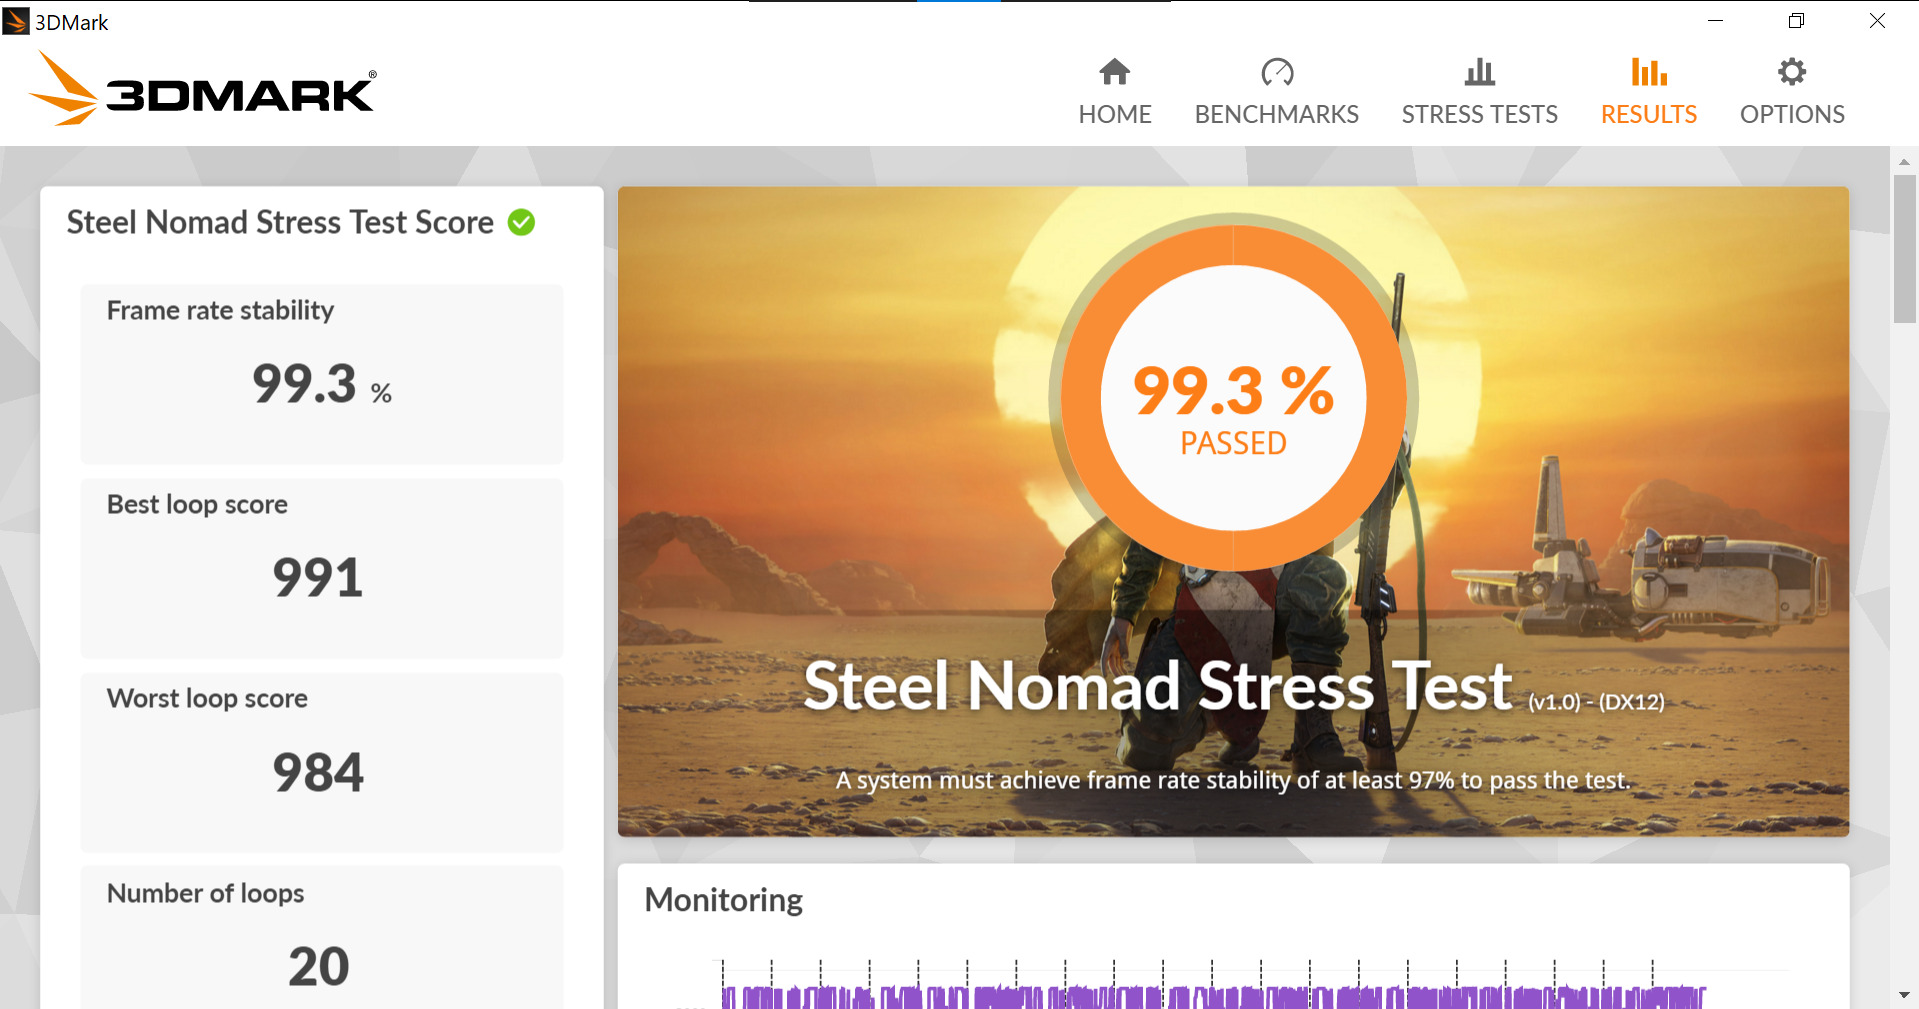Click the scrollbar down arrow

1904,995
